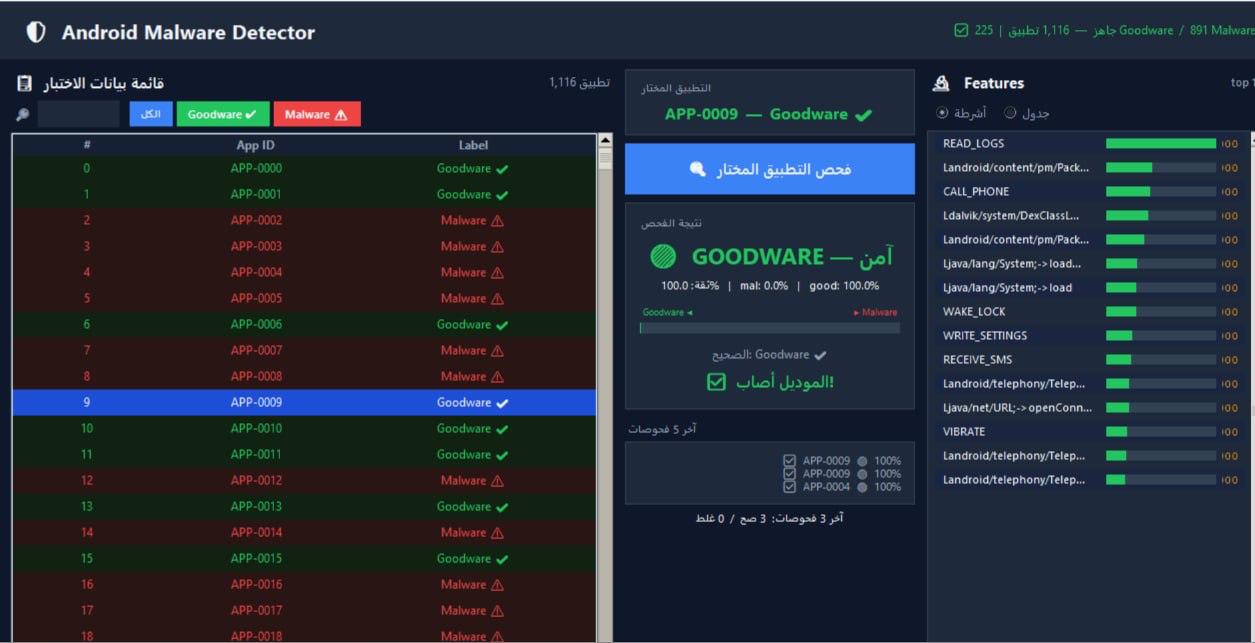Click the VIBRATE feature label
Viewport: 1255px width, 643px height.
click(964, 432)
